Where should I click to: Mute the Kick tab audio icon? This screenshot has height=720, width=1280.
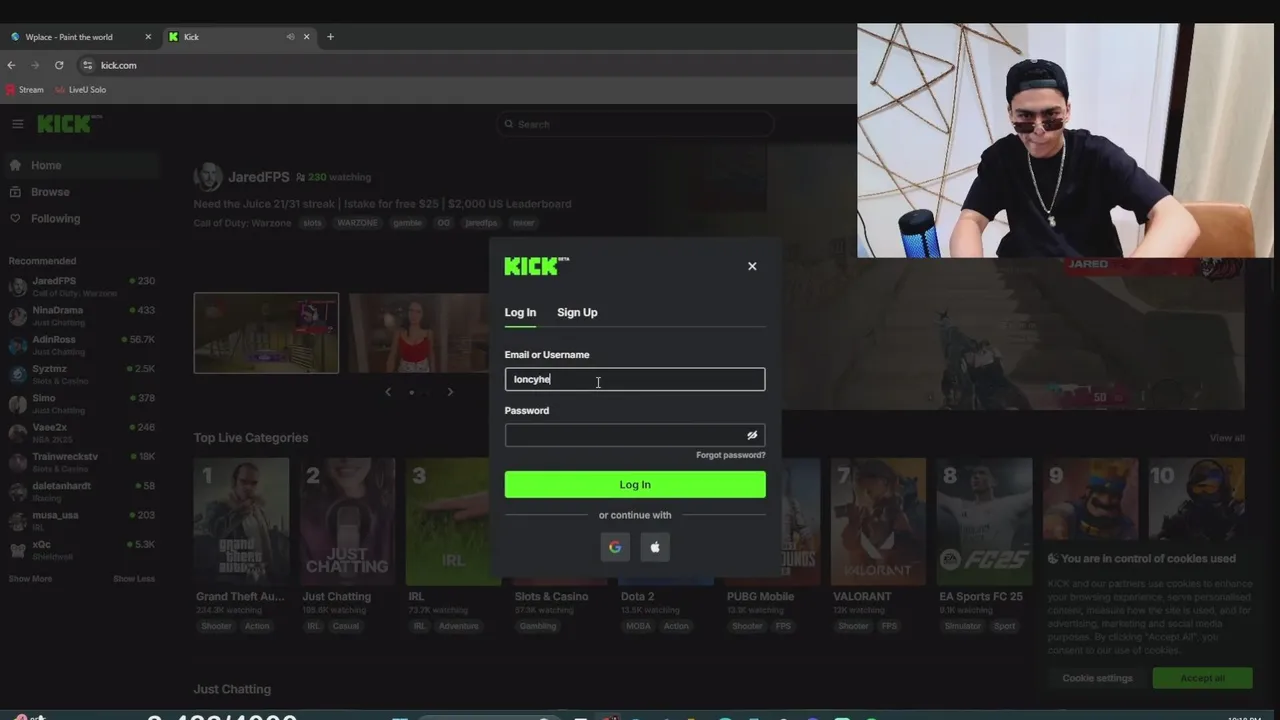pyautogui.click(x=290, y=37)
